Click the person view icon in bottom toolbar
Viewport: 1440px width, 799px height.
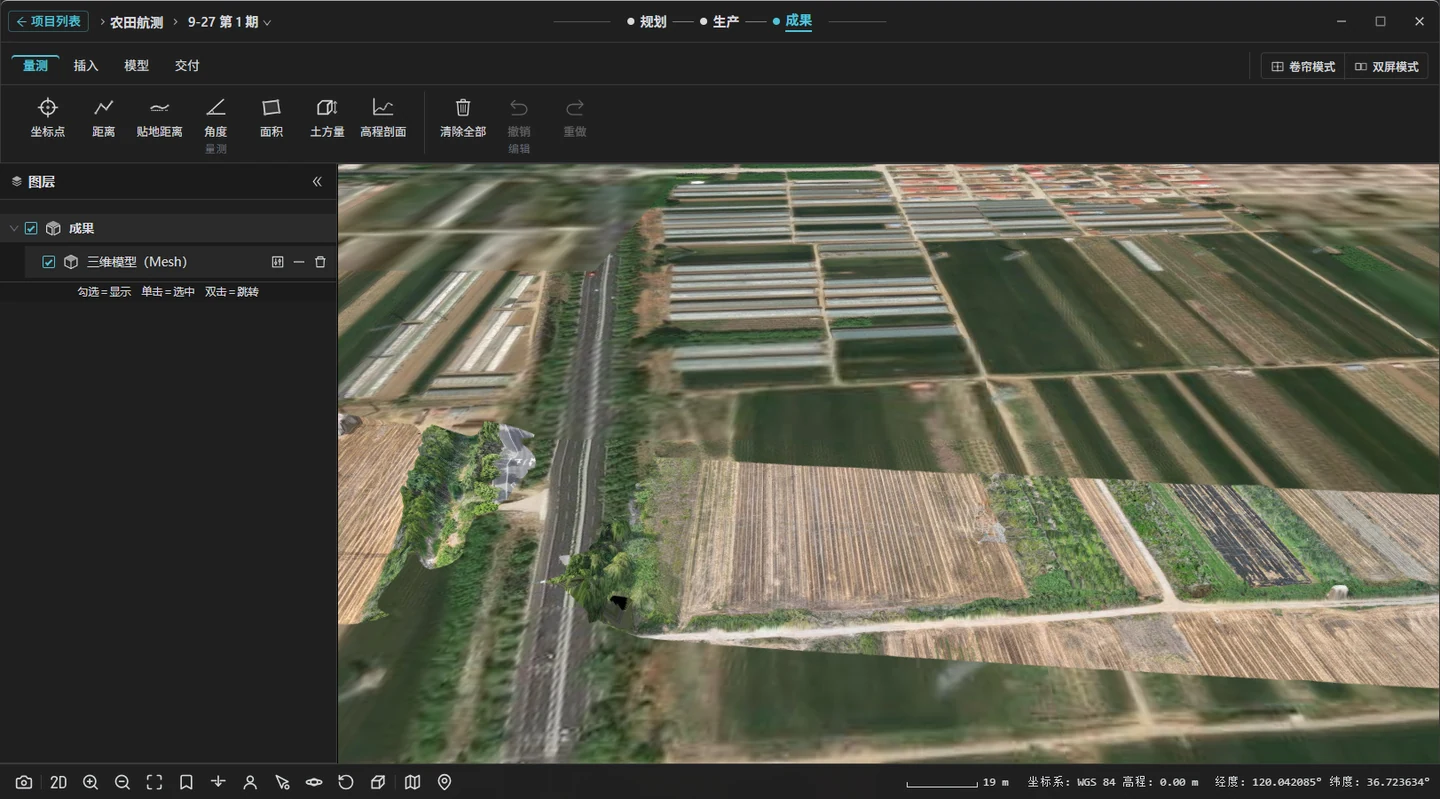coord(250,782)
